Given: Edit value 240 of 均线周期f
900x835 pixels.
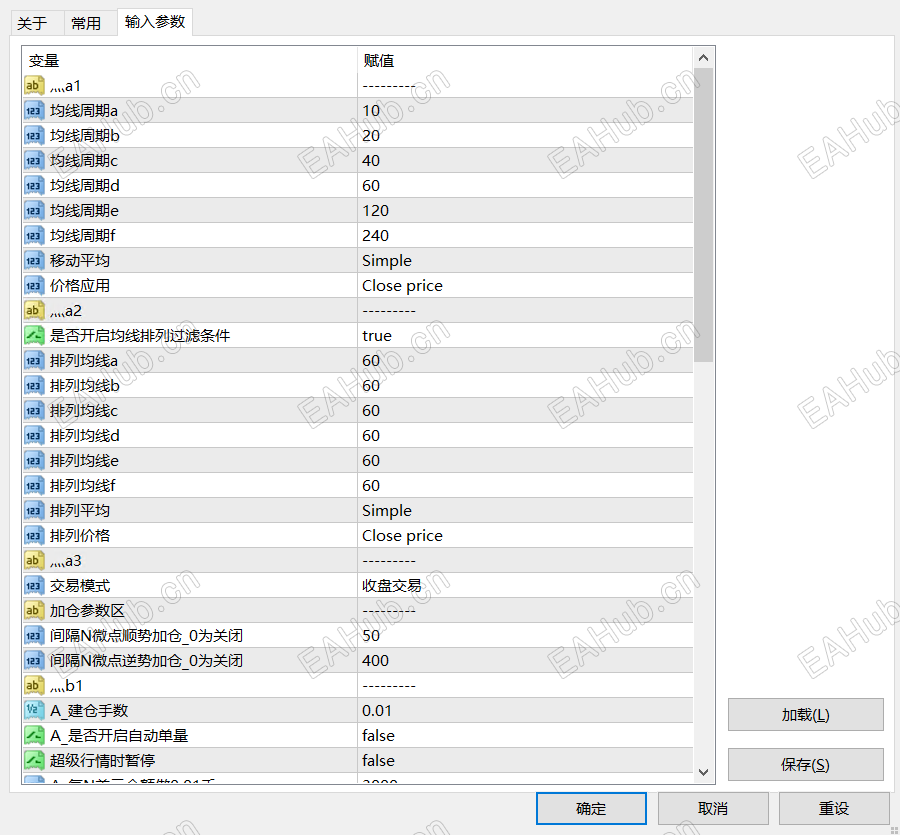Looking at the screenshot, I should pos(525,236).
